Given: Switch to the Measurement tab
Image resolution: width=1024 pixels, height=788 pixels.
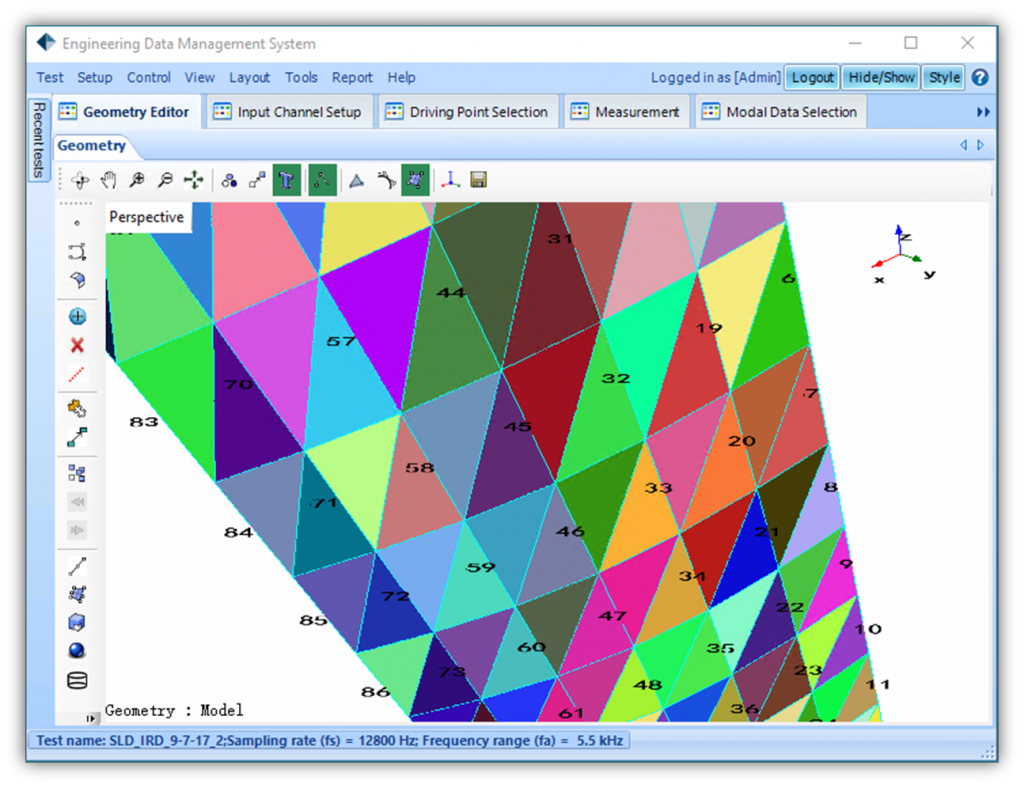Looking at the screenshot, I should [x=627, y=112].
